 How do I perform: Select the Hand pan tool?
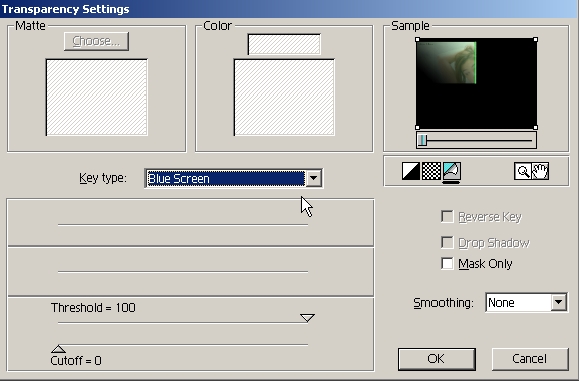coord(540,171)
